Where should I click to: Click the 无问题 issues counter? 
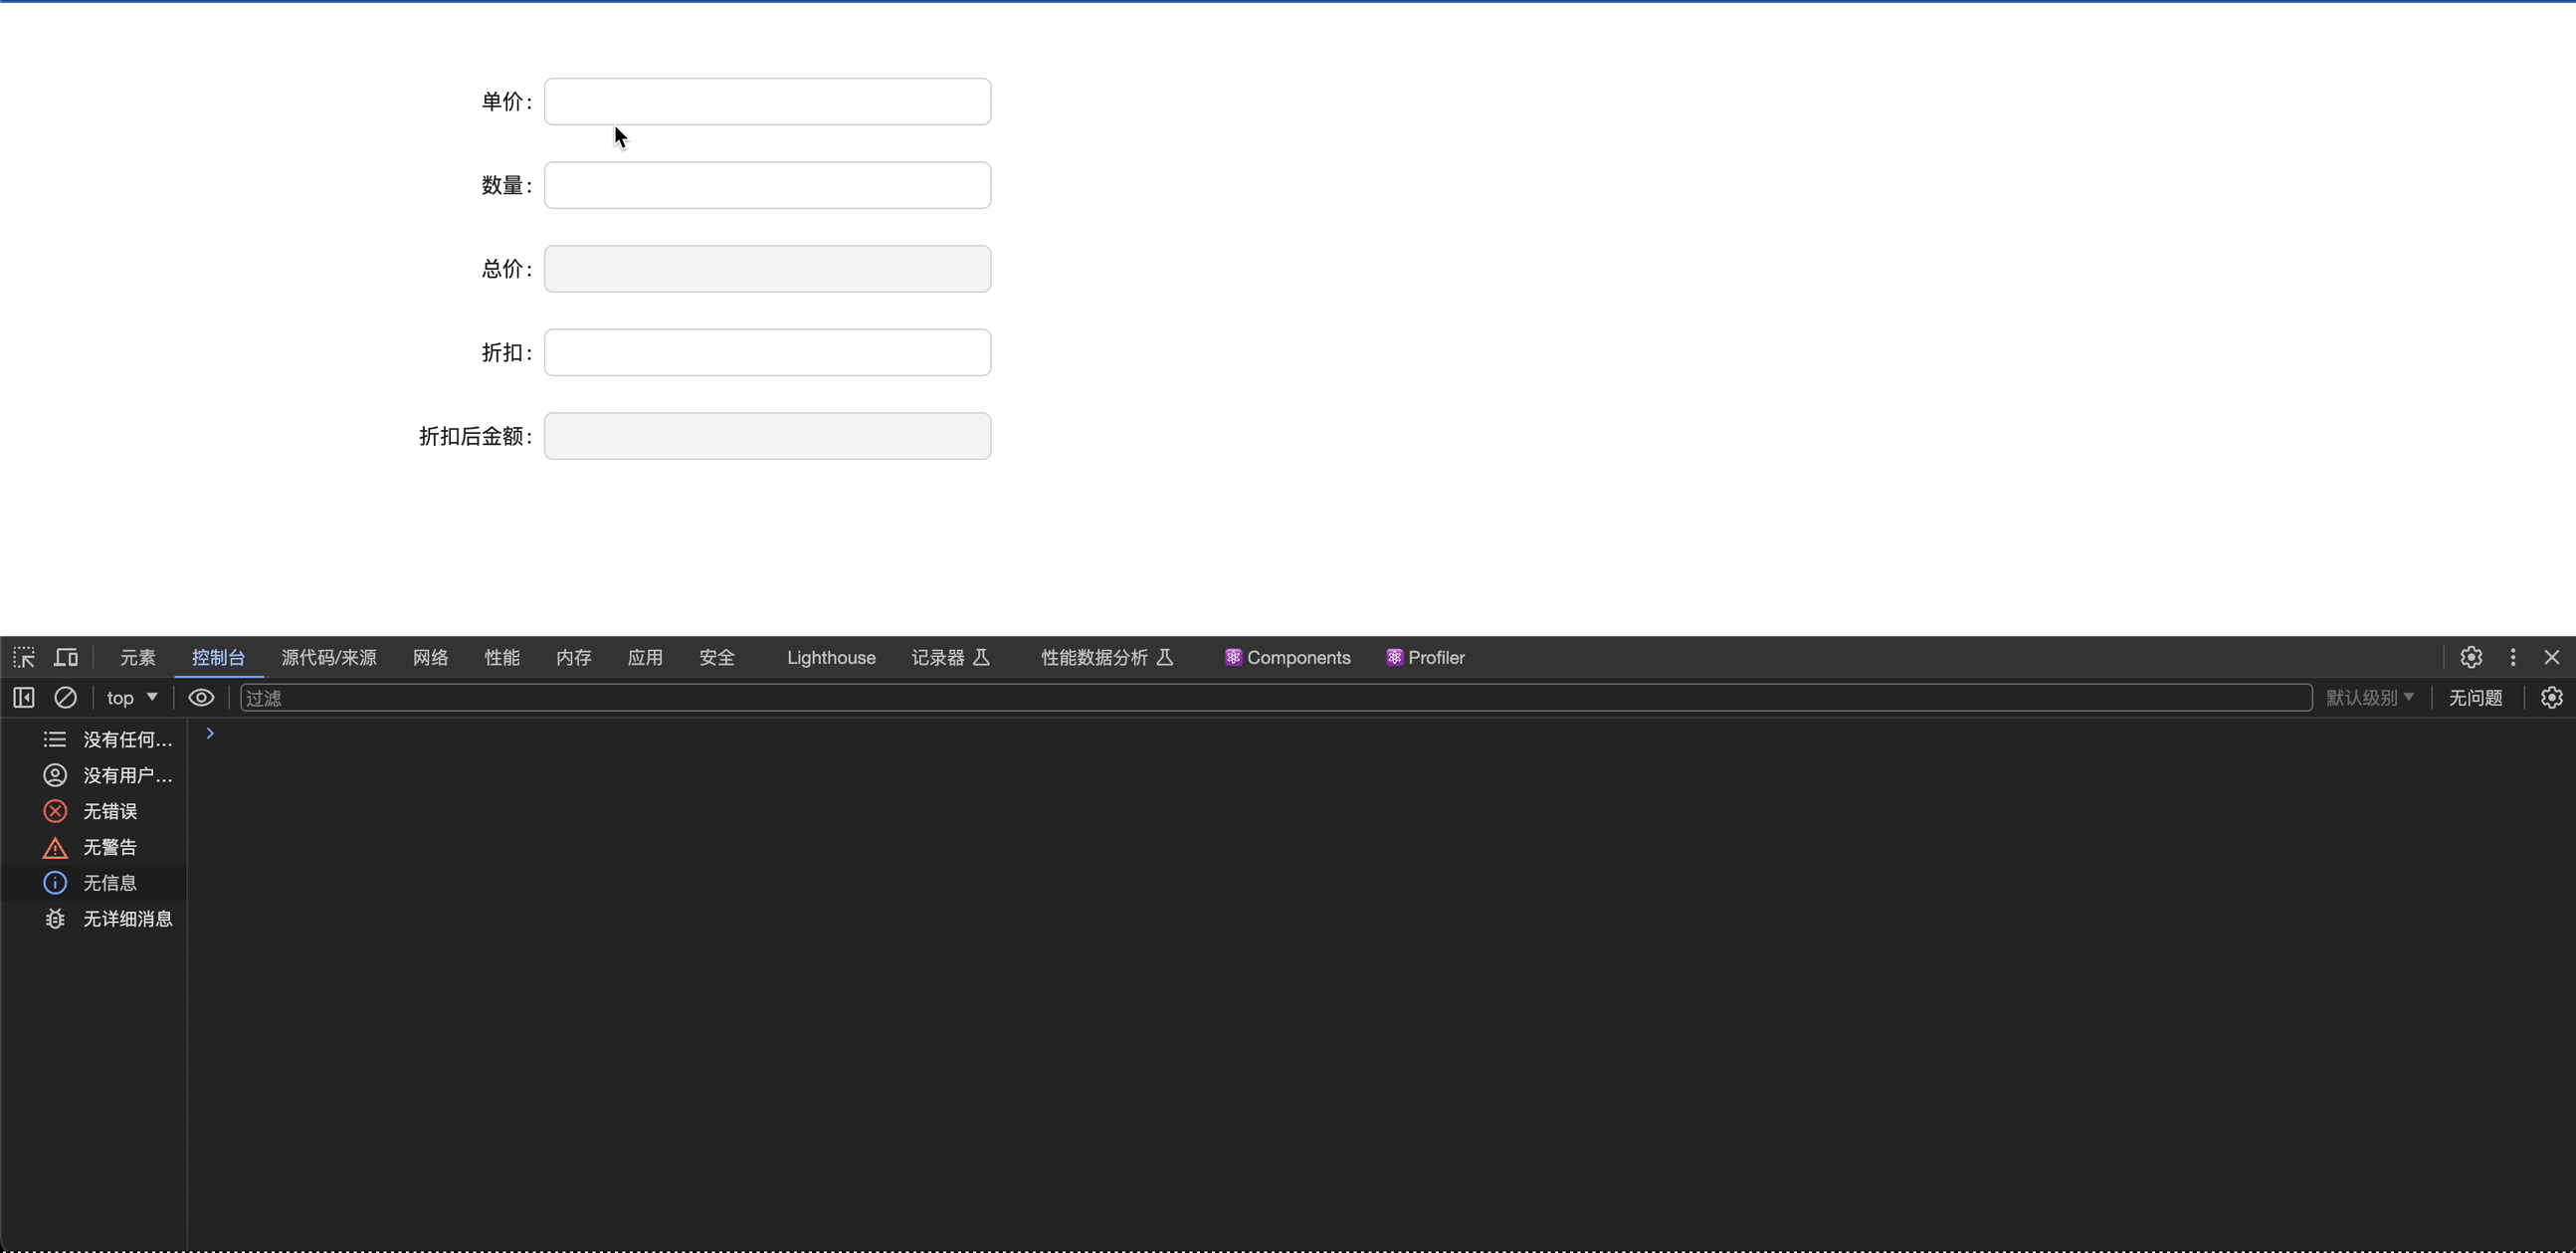coord(2475,698)
